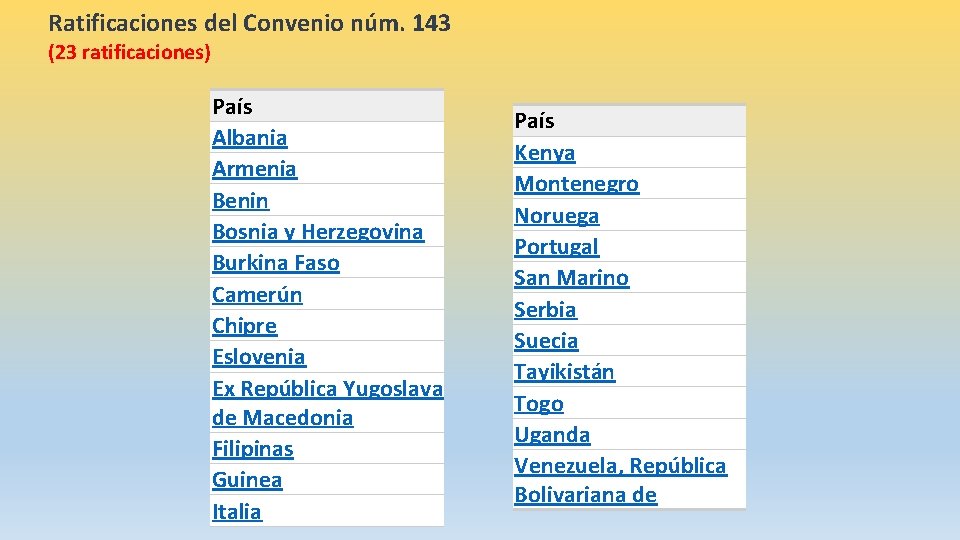
Task: Select the Portugal link
Action: click(556, 247)
